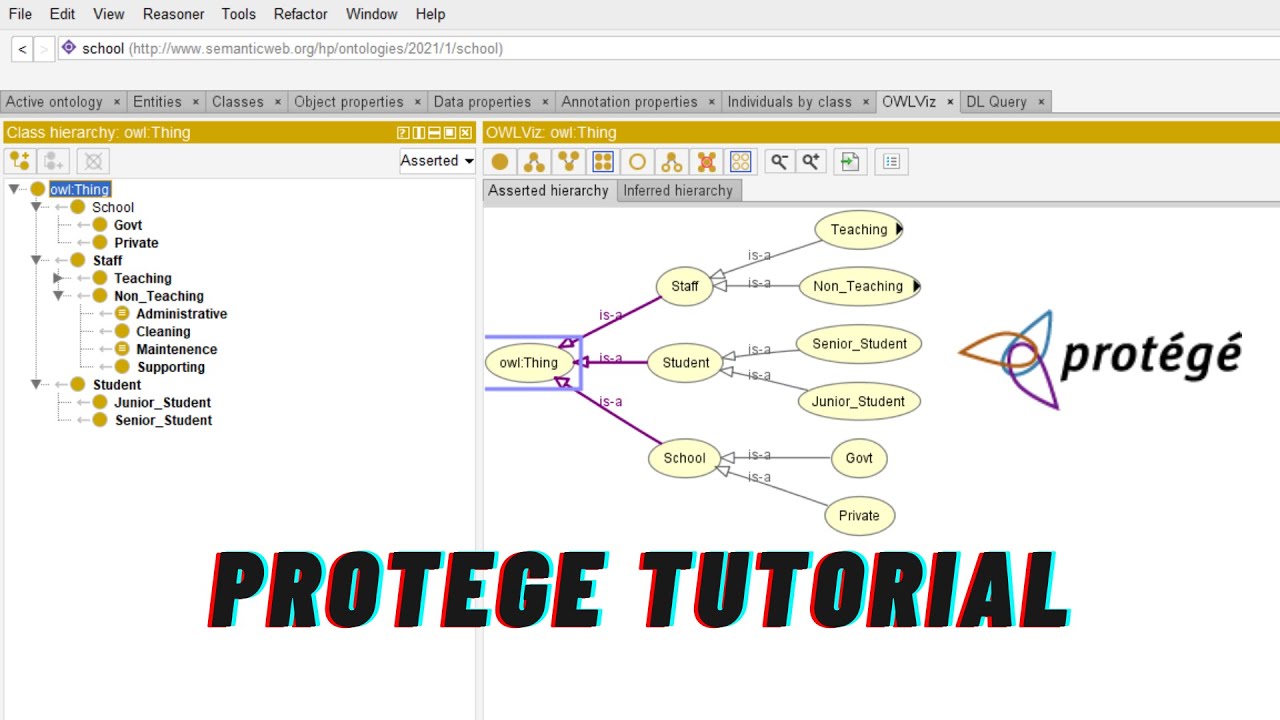Image resolution: width=1280 pixels, height=720 pixels.
Task: Go forward with the right arrow button
Action: pyautogui.click(x=44, y=49)
